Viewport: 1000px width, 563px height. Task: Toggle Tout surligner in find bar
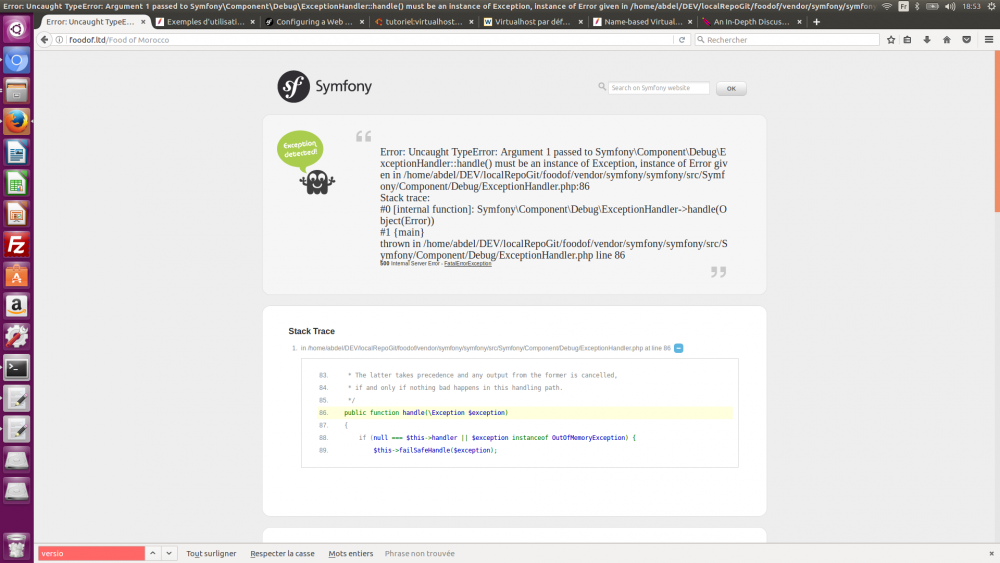(211, 553)
